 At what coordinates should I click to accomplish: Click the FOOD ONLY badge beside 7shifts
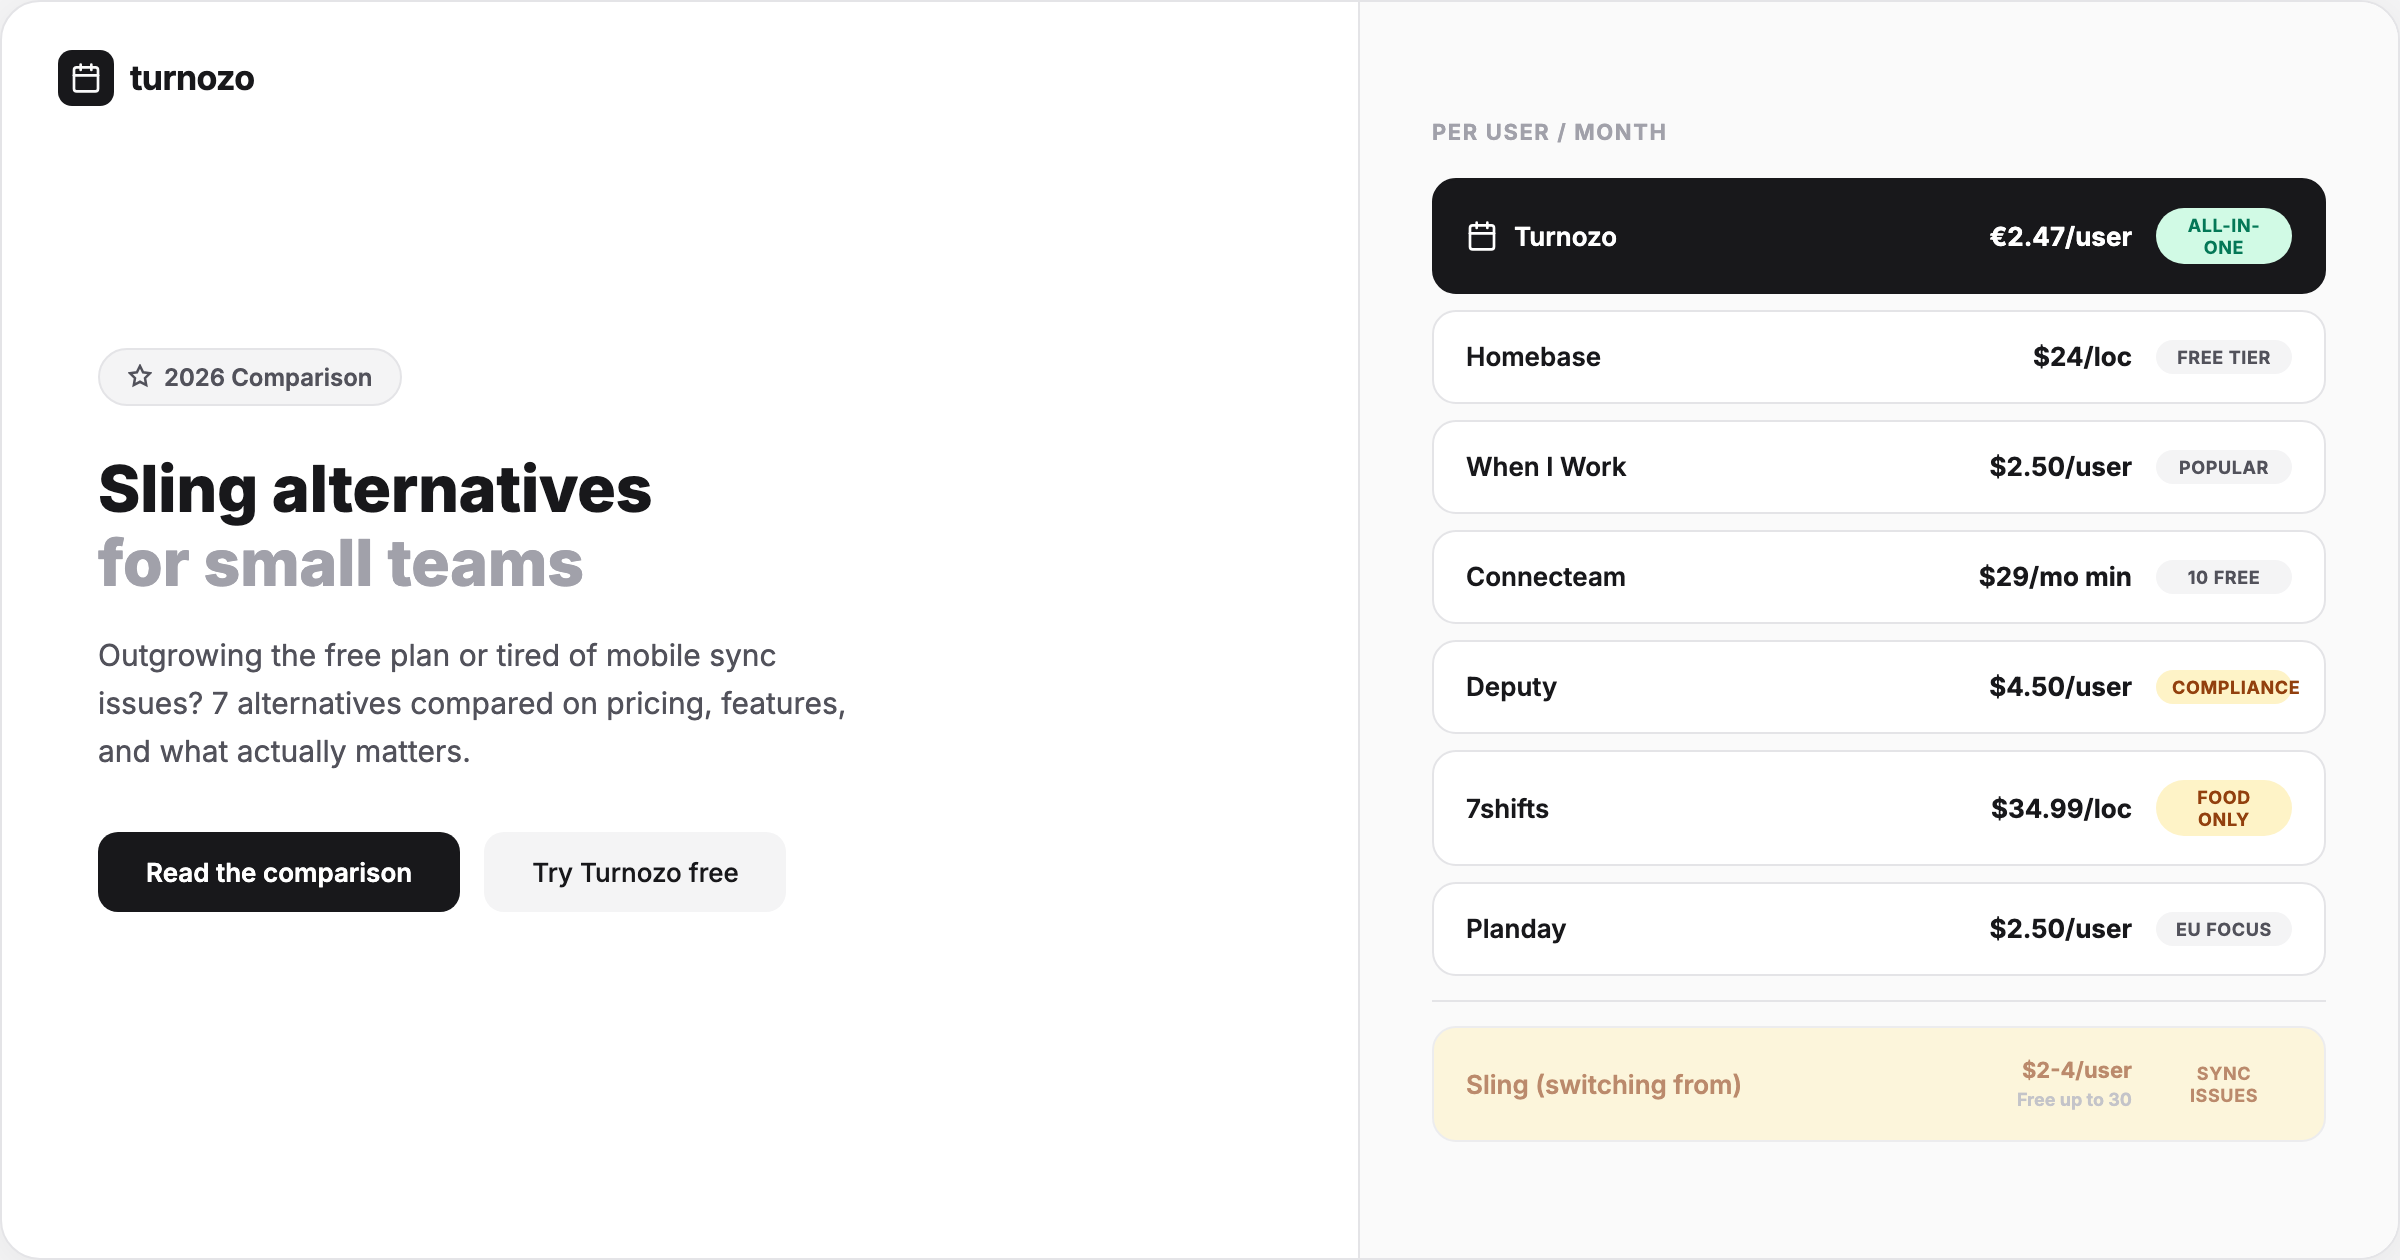point(2223,808)
